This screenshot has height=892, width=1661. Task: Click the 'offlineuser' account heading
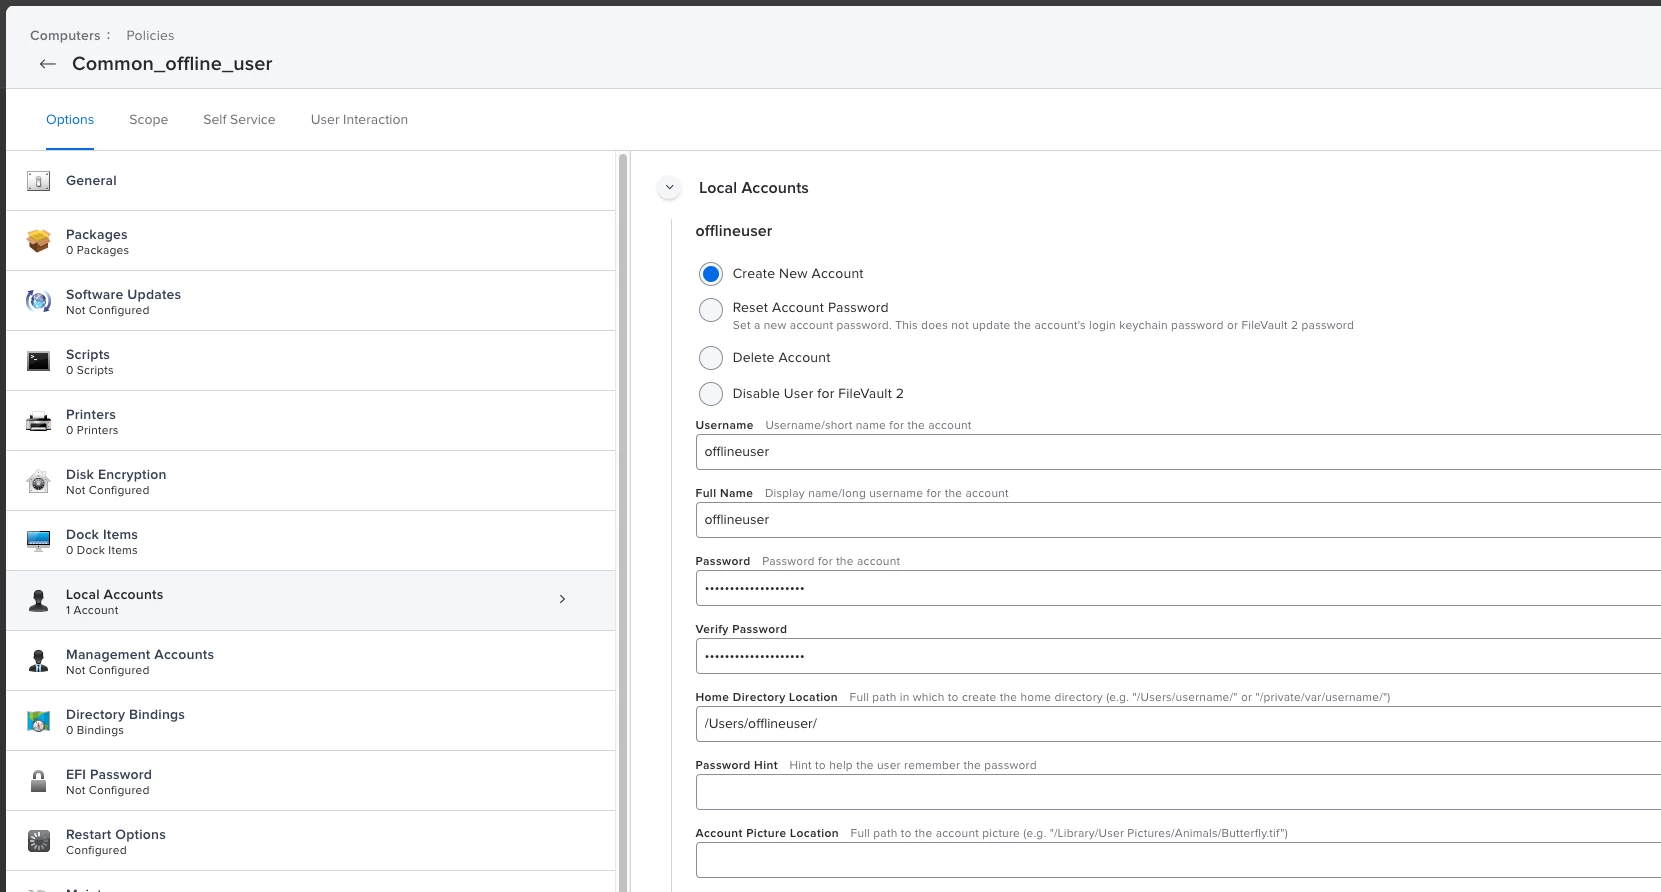(734, 231)
